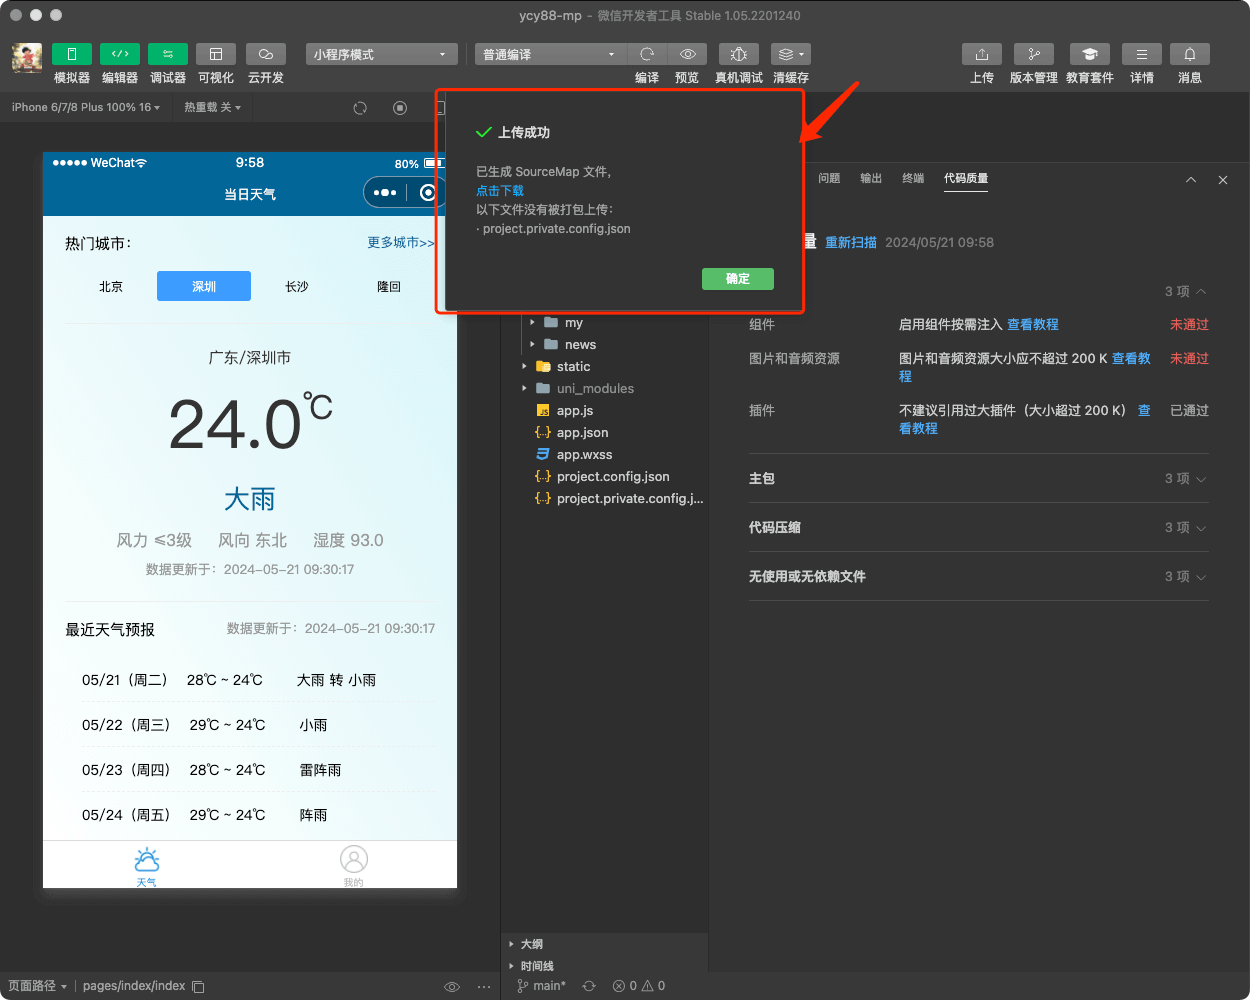Open Version Management (版本管理) icon
Screen dimensions: 1250x1000
(1033, 55)
